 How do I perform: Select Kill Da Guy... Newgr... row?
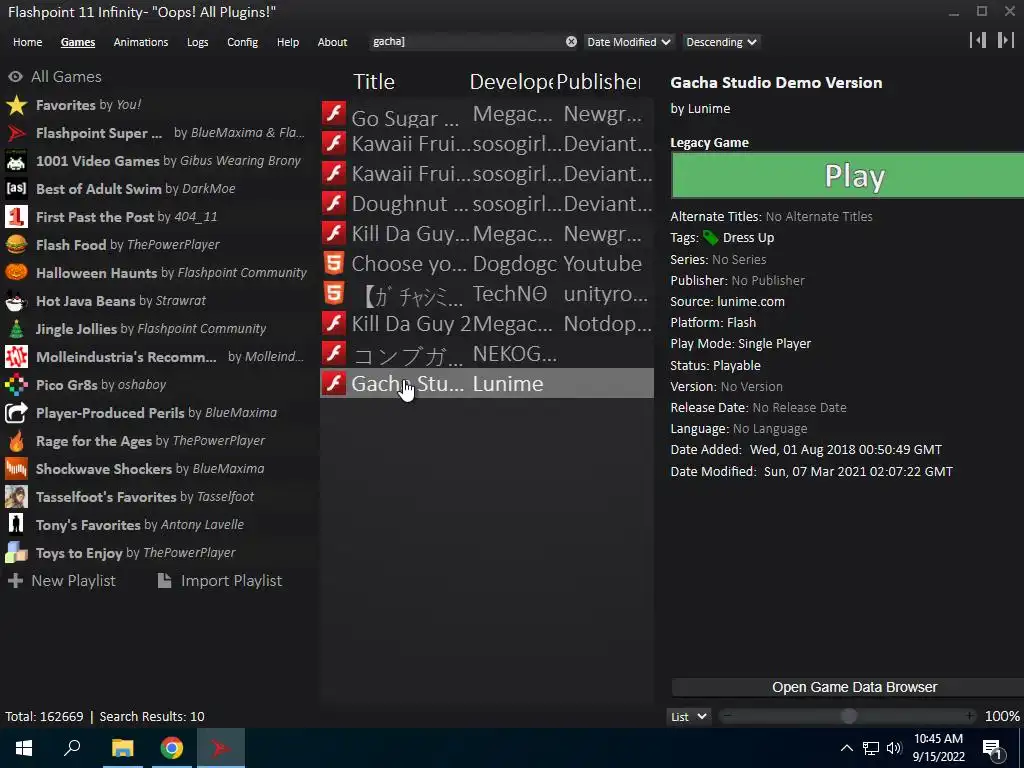point(487,233)
